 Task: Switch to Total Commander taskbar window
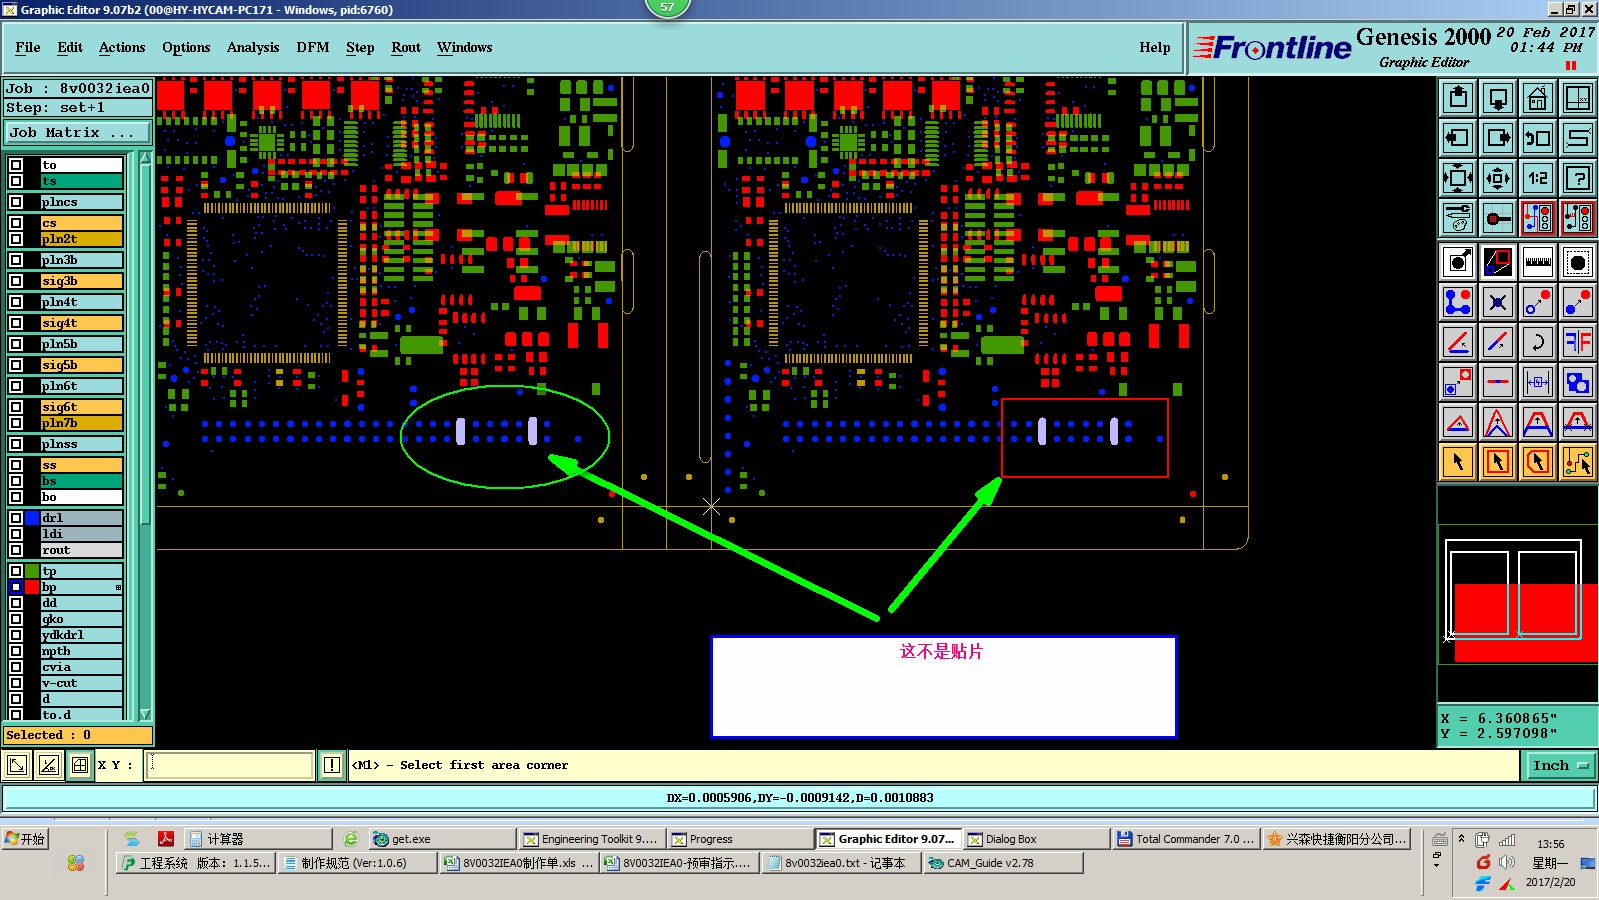coord(1185,839)
